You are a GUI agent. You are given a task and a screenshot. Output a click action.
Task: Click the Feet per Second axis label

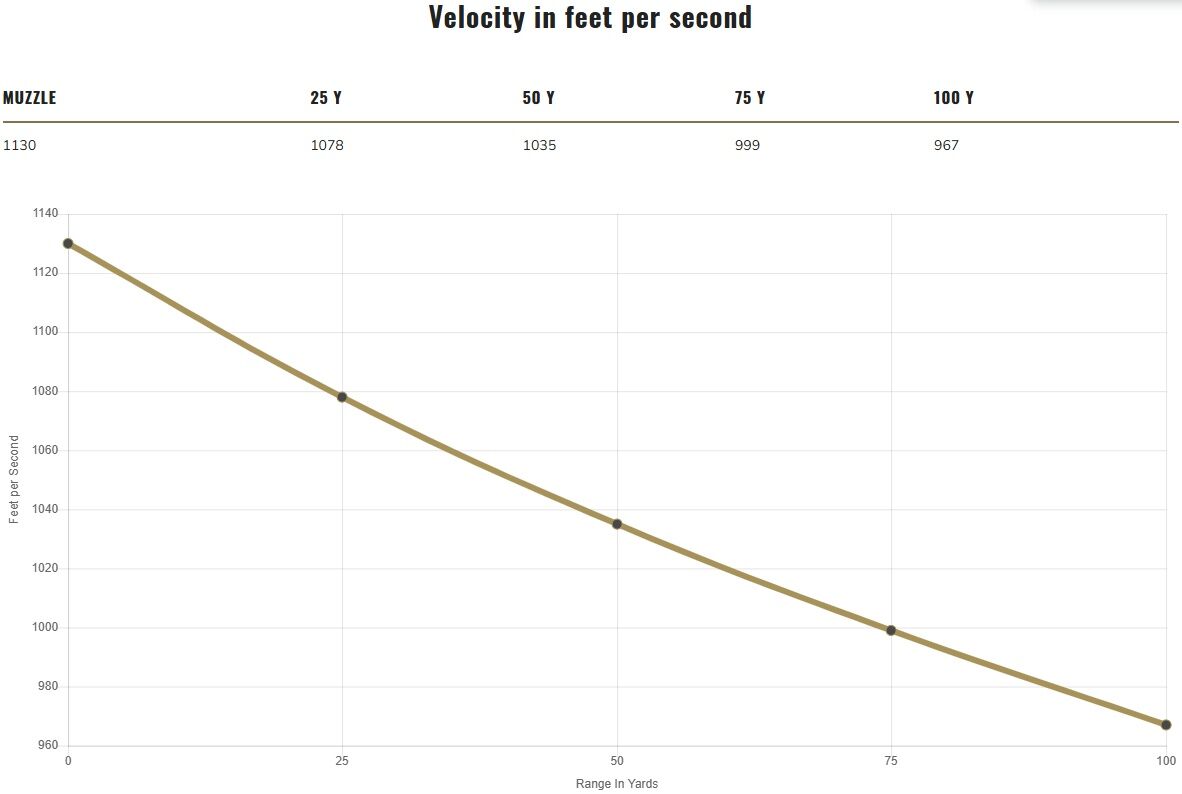(x=14, y=480)
